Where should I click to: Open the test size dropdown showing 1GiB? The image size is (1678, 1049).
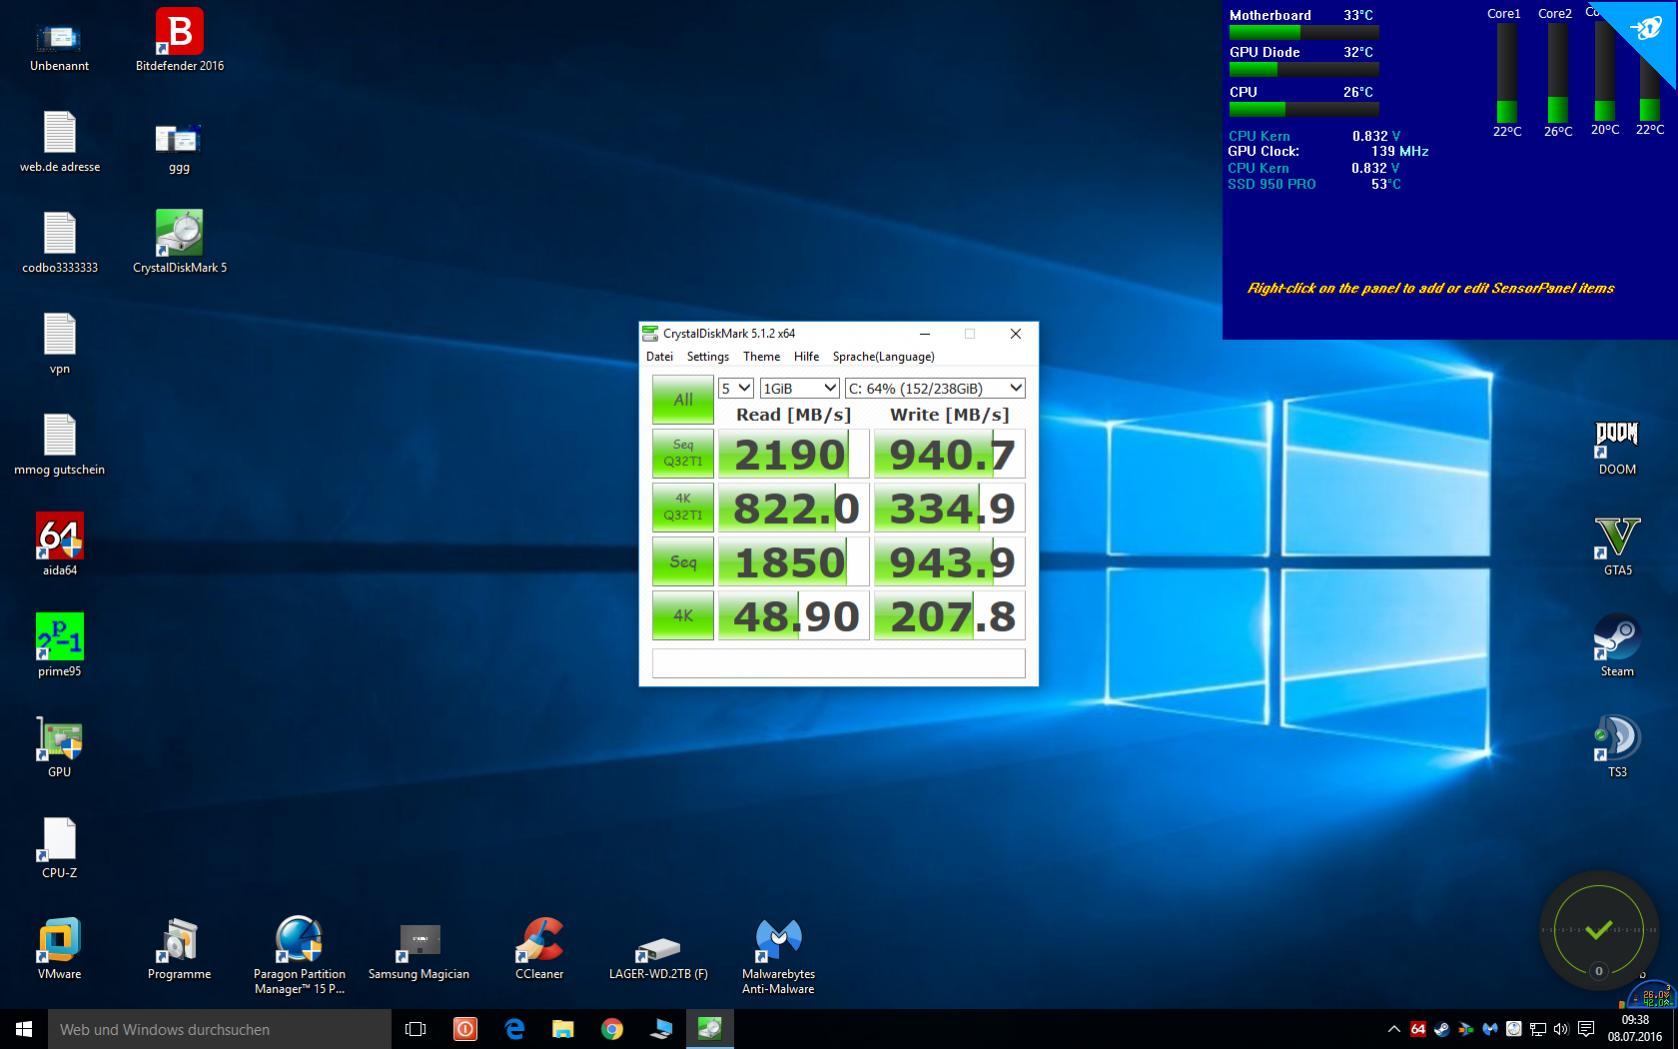(799, 388)
